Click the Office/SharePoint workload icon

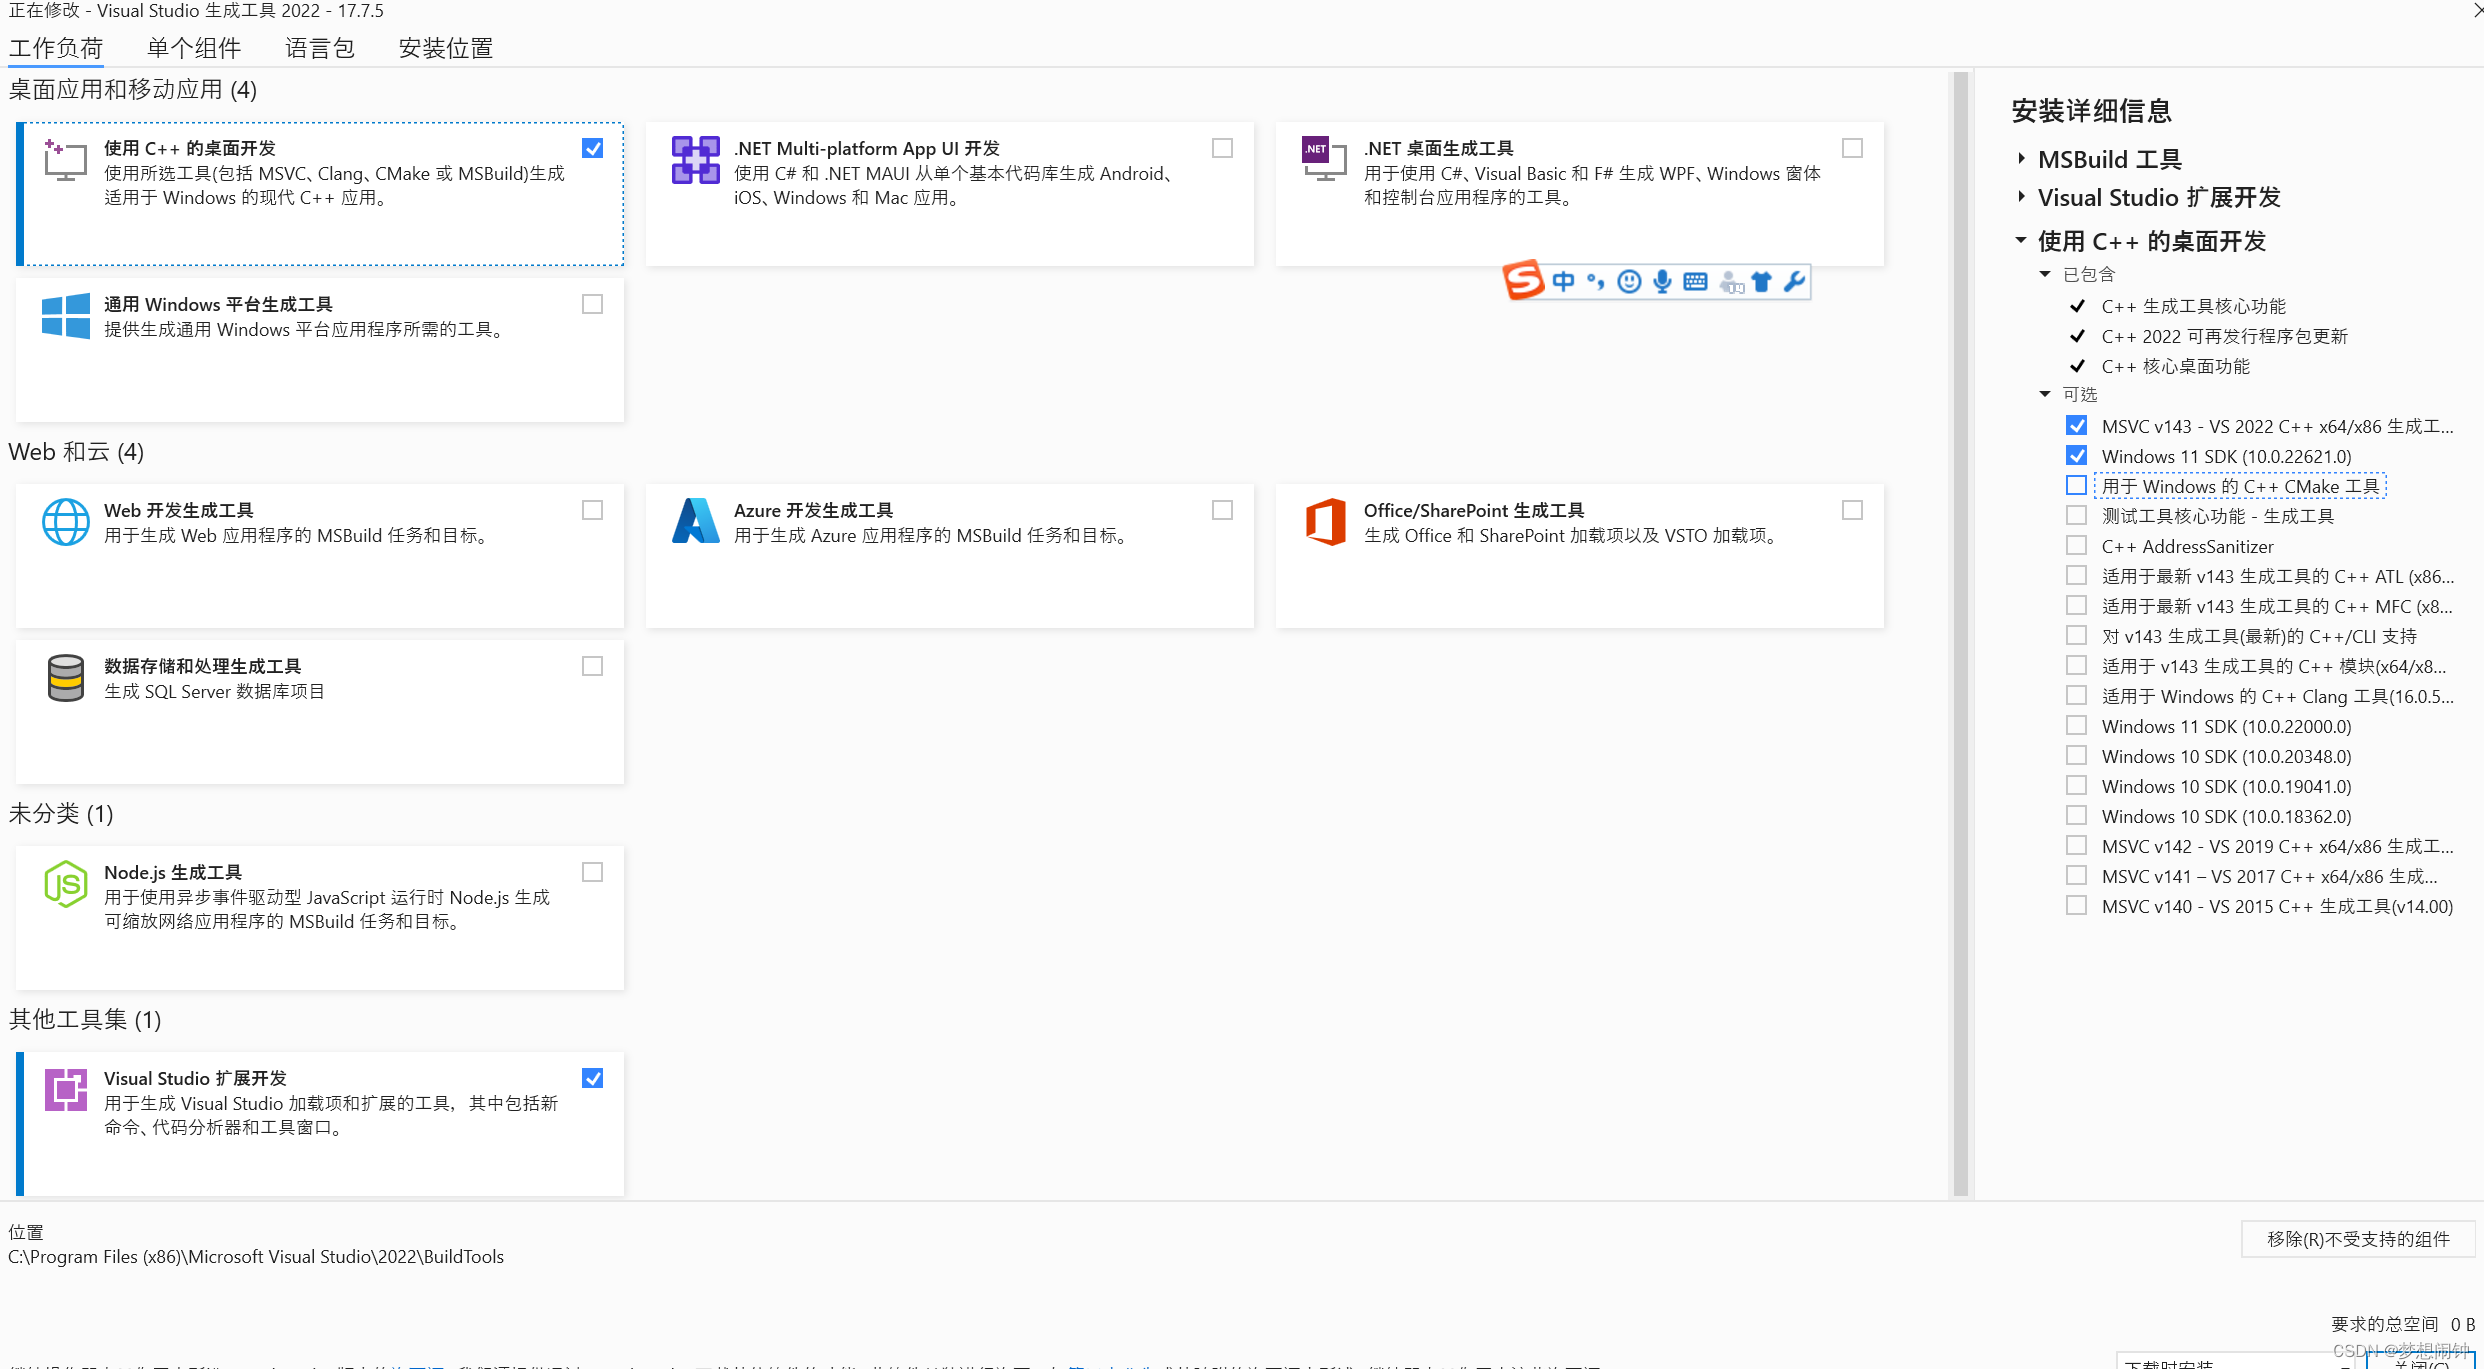click(x=1326, y=521)
